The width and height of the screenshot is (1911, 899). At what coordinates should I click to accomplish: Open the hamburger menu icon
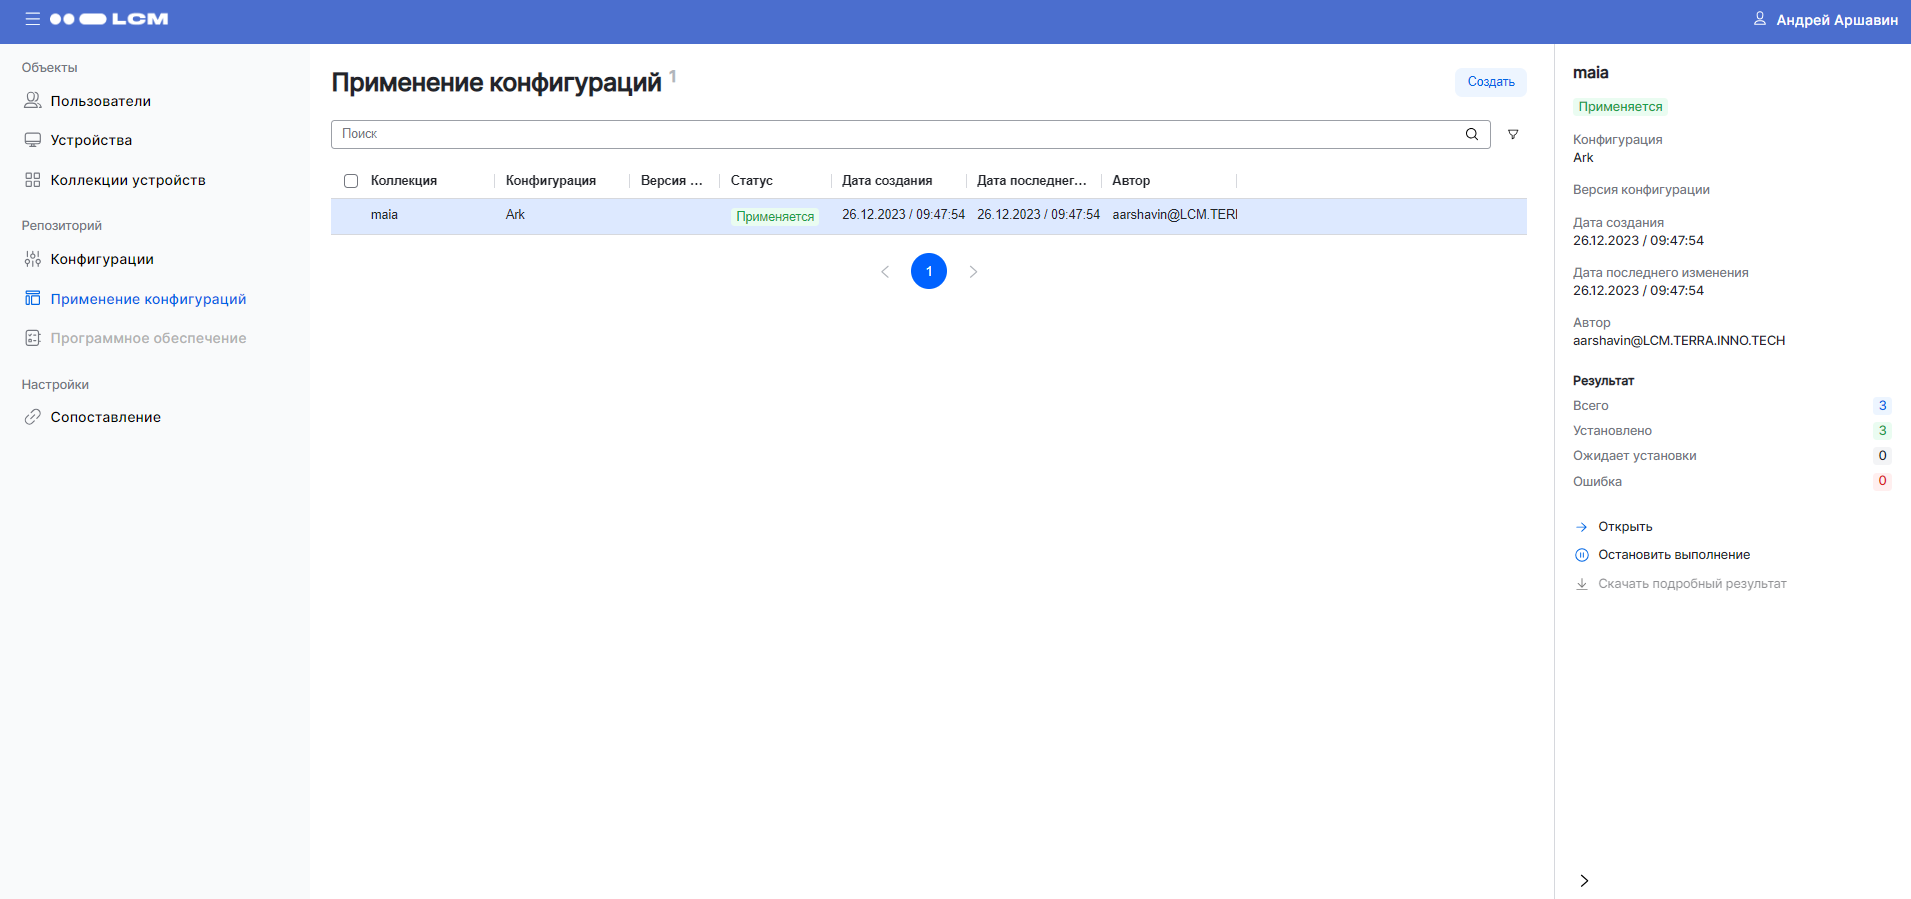(32, 19)
